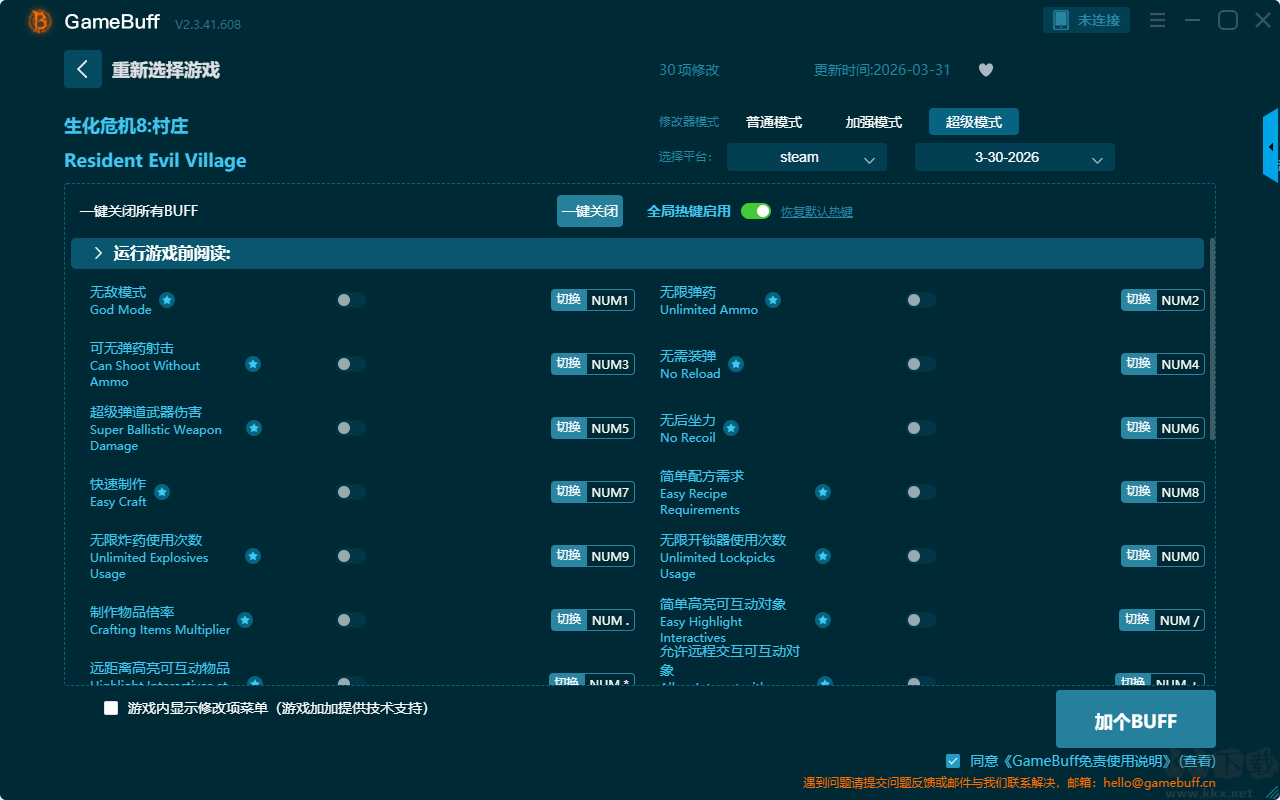Click the phone icon in connection status

point(1061,20)
